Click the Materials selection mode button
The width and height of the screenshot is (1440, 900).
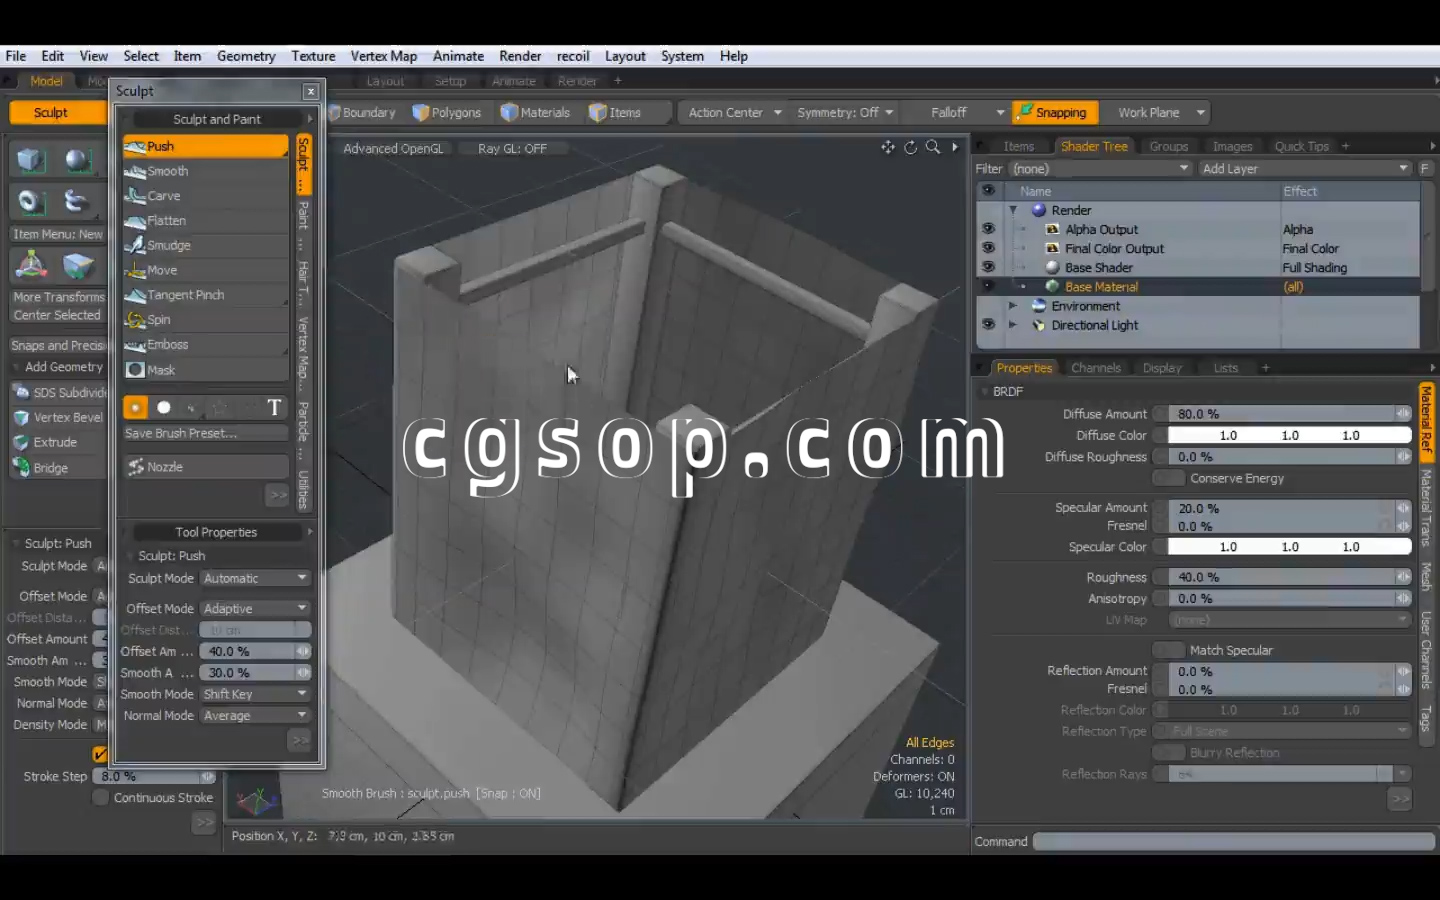click(535, 112)
